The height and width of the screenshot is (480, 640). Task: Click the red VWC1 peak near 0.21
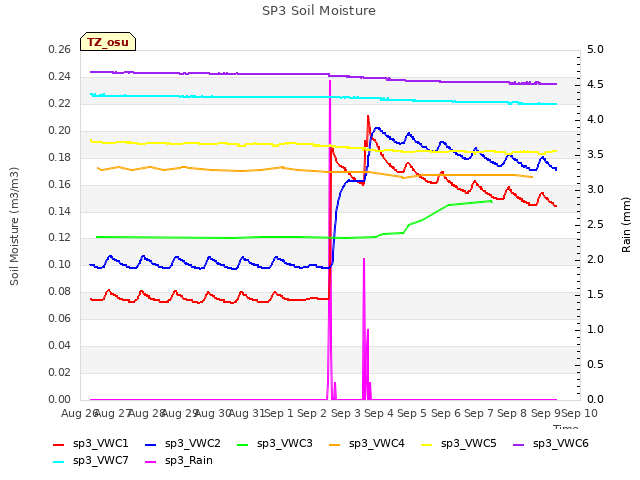(368, 116)
